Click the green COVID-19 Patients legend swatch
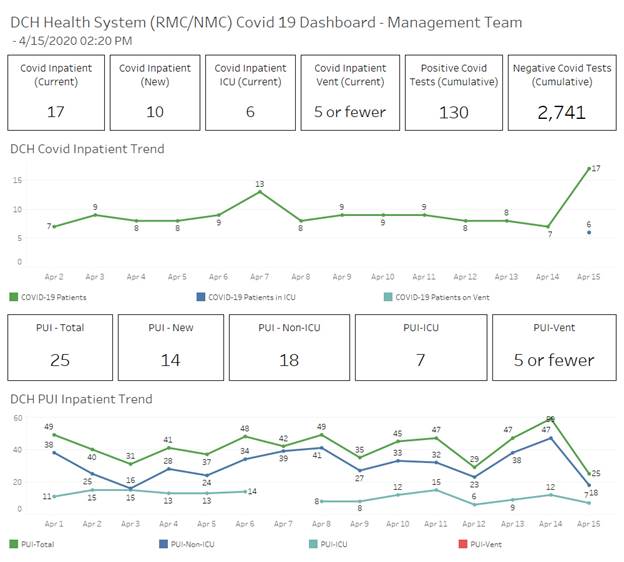Viewport: 624px width, 562px height. pos(14,297)
